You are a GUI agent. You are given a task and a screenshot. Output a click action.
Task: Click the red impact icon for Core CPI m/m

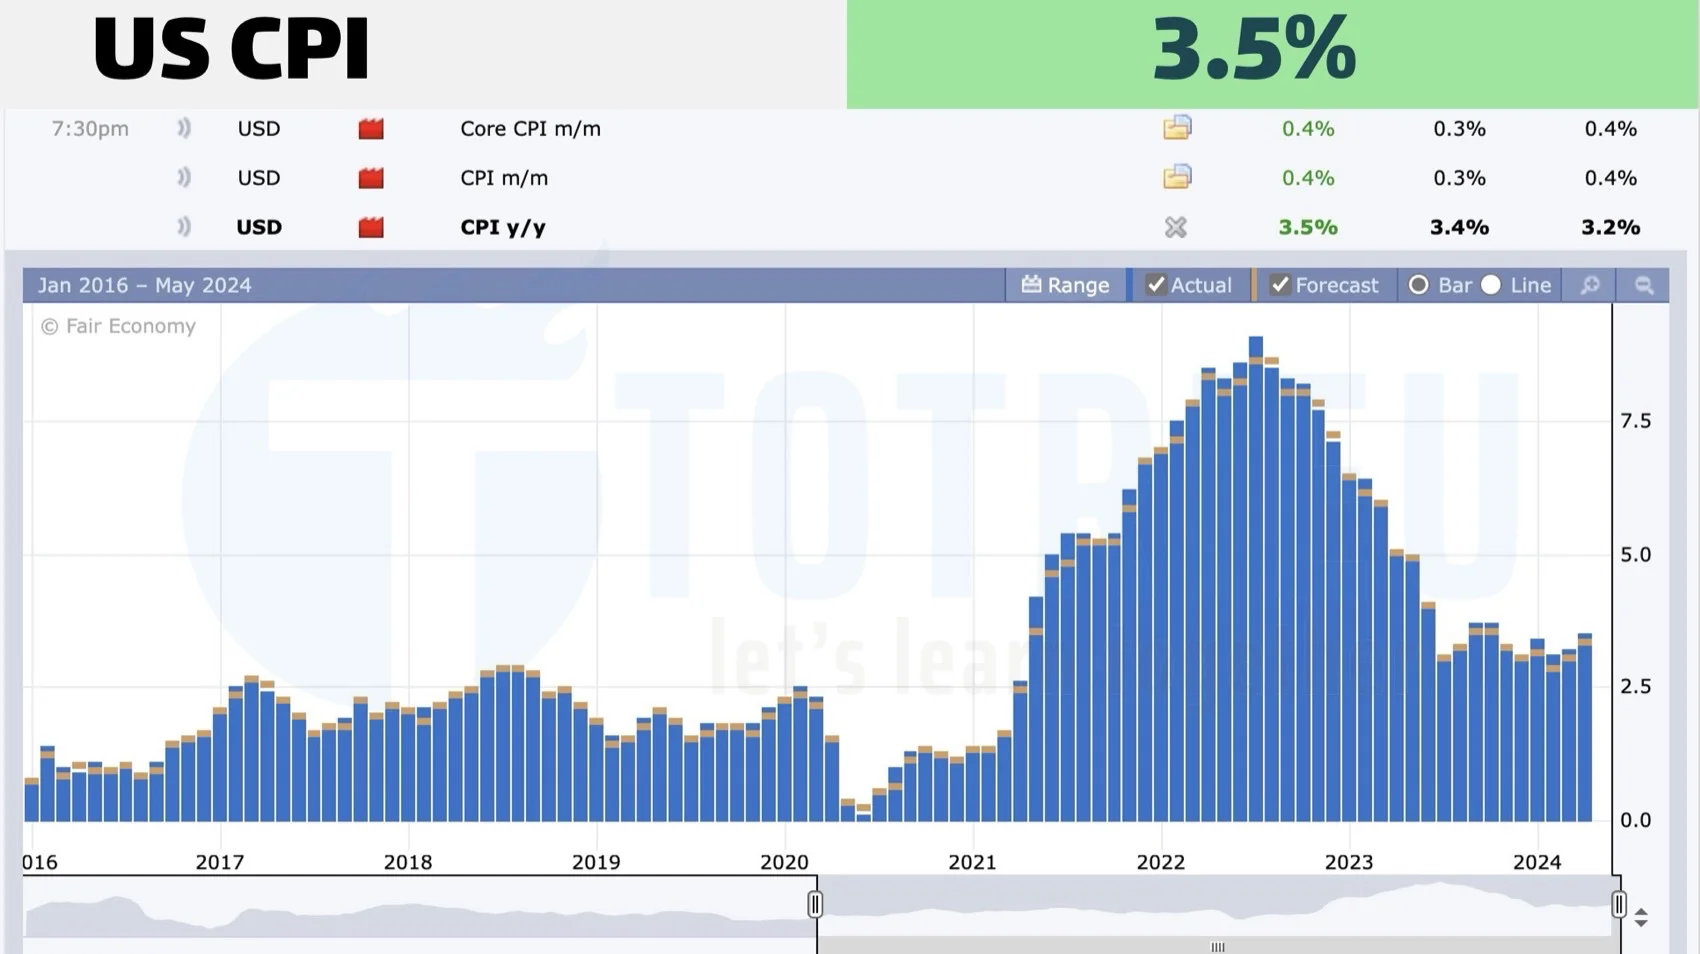[371, 129]
